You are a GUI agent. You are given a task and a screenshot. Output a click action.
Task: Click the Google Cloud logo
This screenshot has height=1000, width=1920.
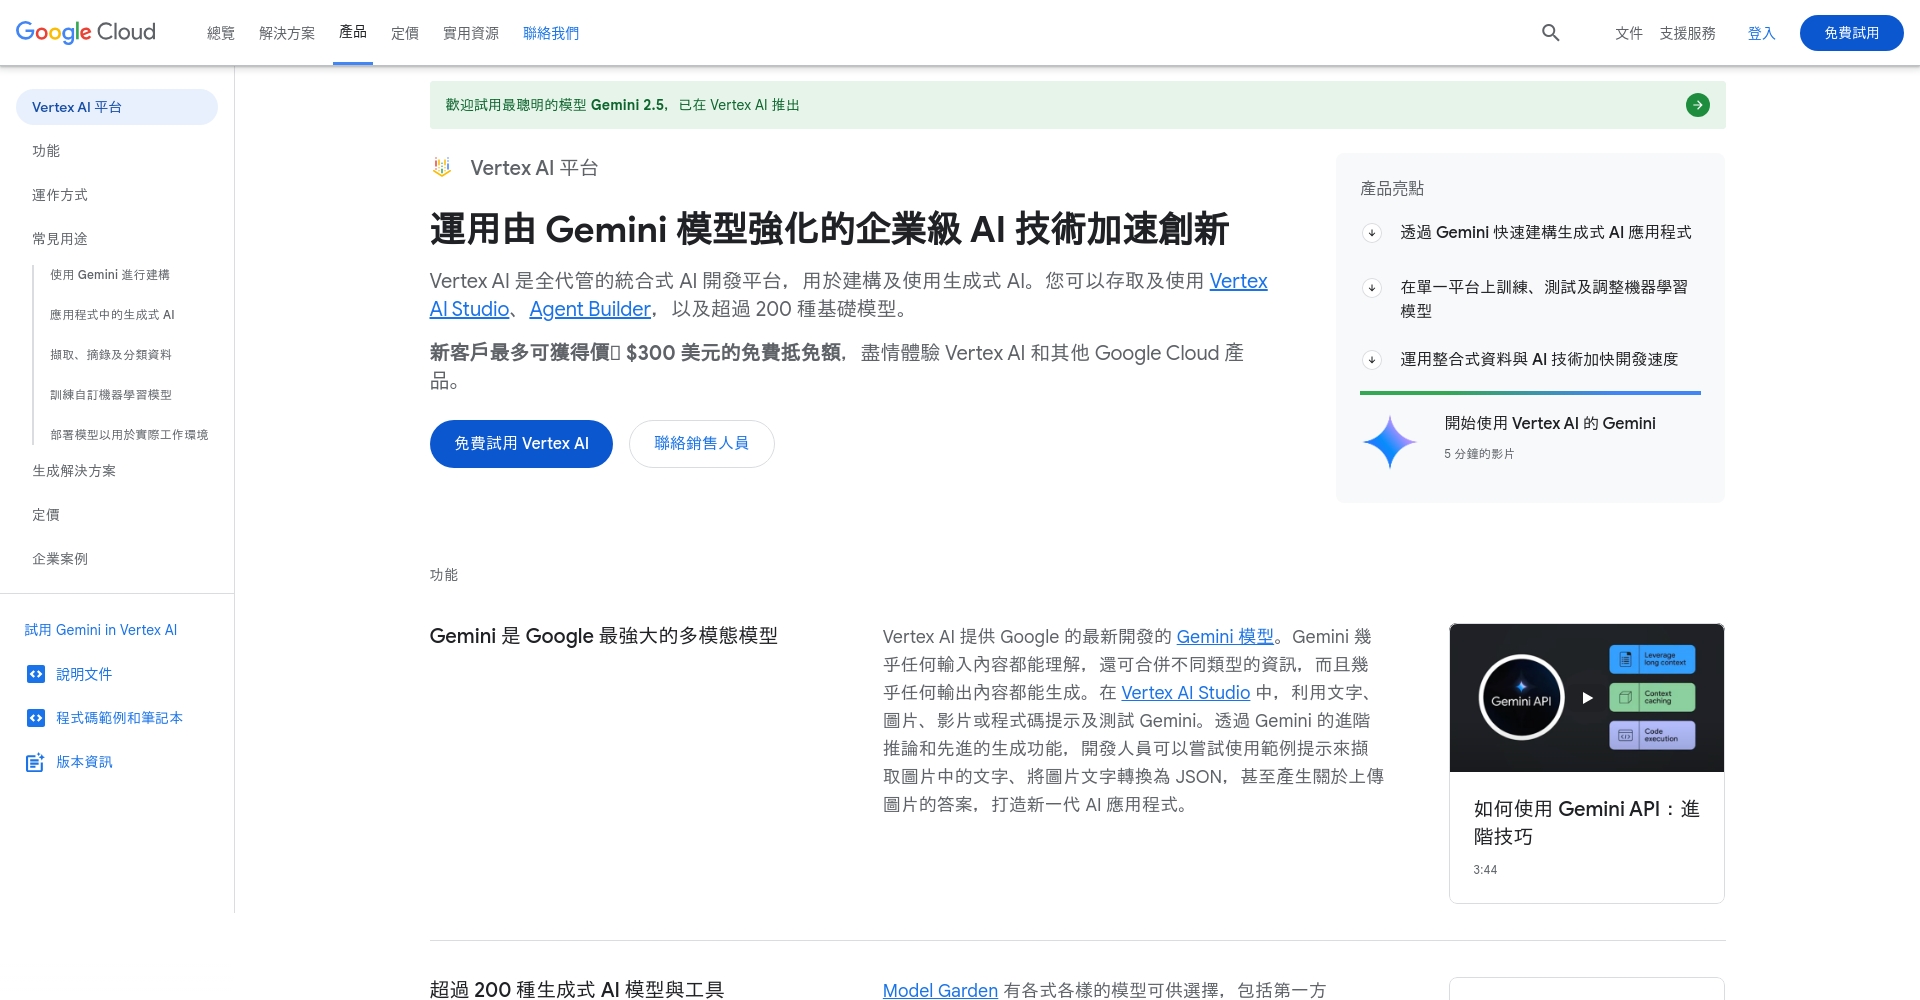coord(86,32)
